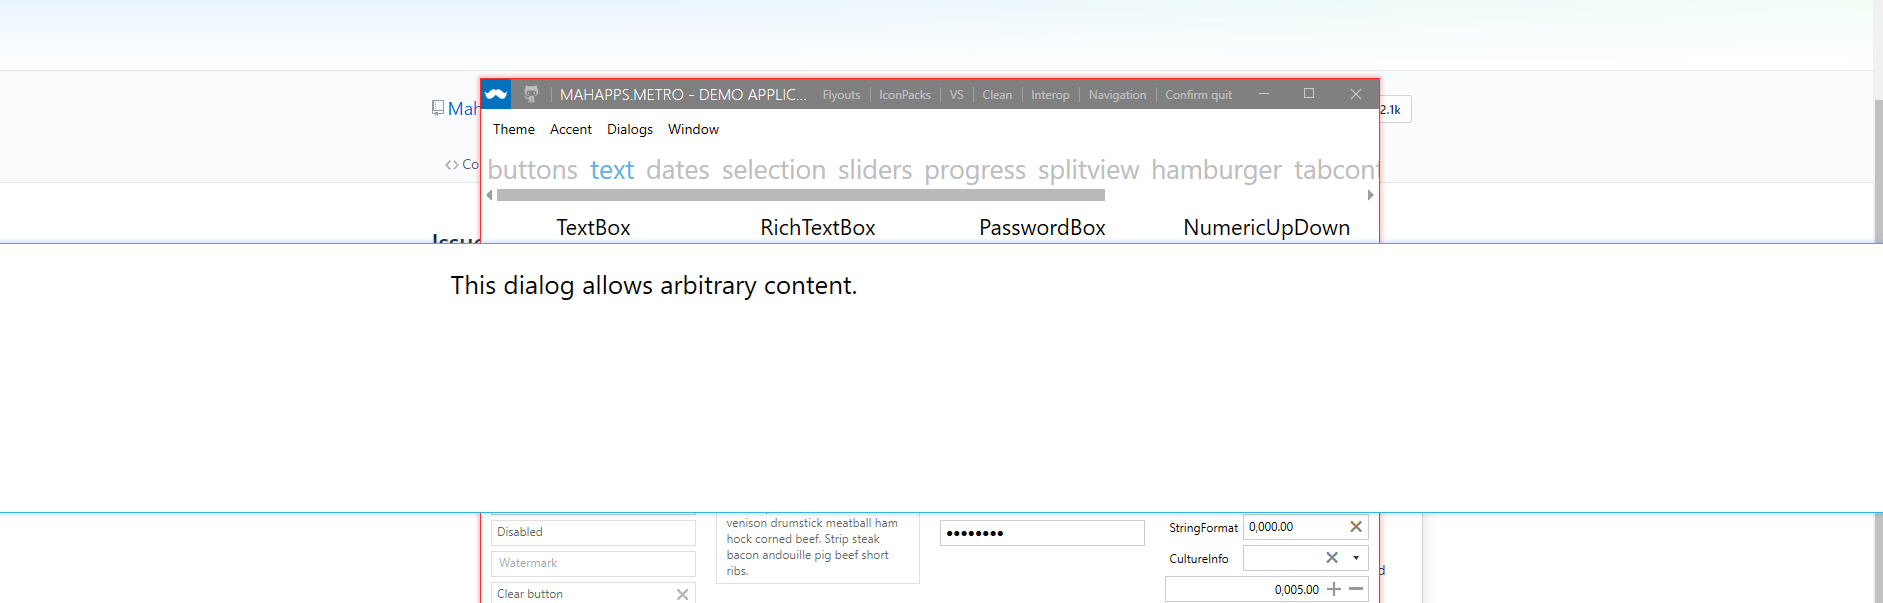Click the horizontal tab strip scrollbar thumb

coord(800,195)
